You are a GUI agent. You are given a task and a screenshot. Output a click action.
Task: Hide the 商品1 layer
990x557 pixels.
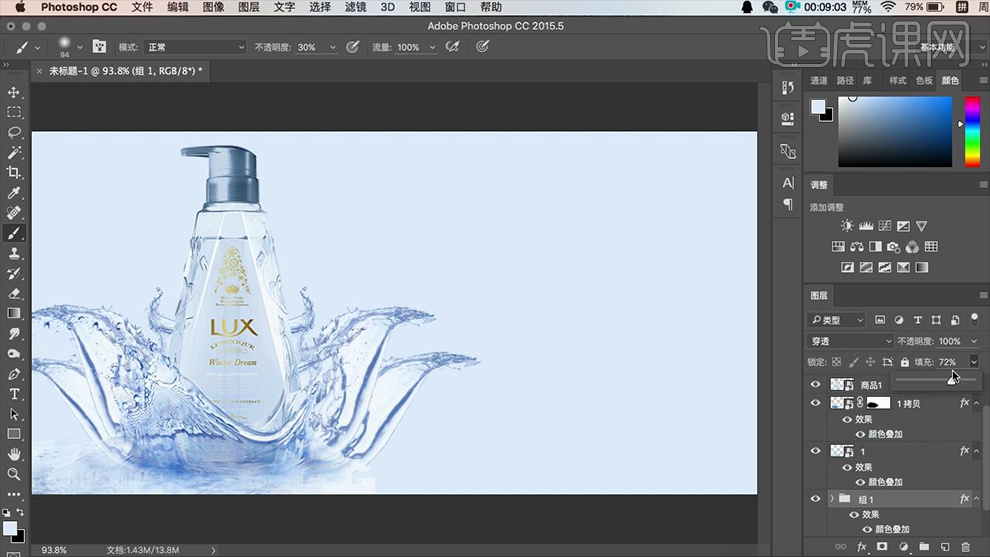(816, 385)
